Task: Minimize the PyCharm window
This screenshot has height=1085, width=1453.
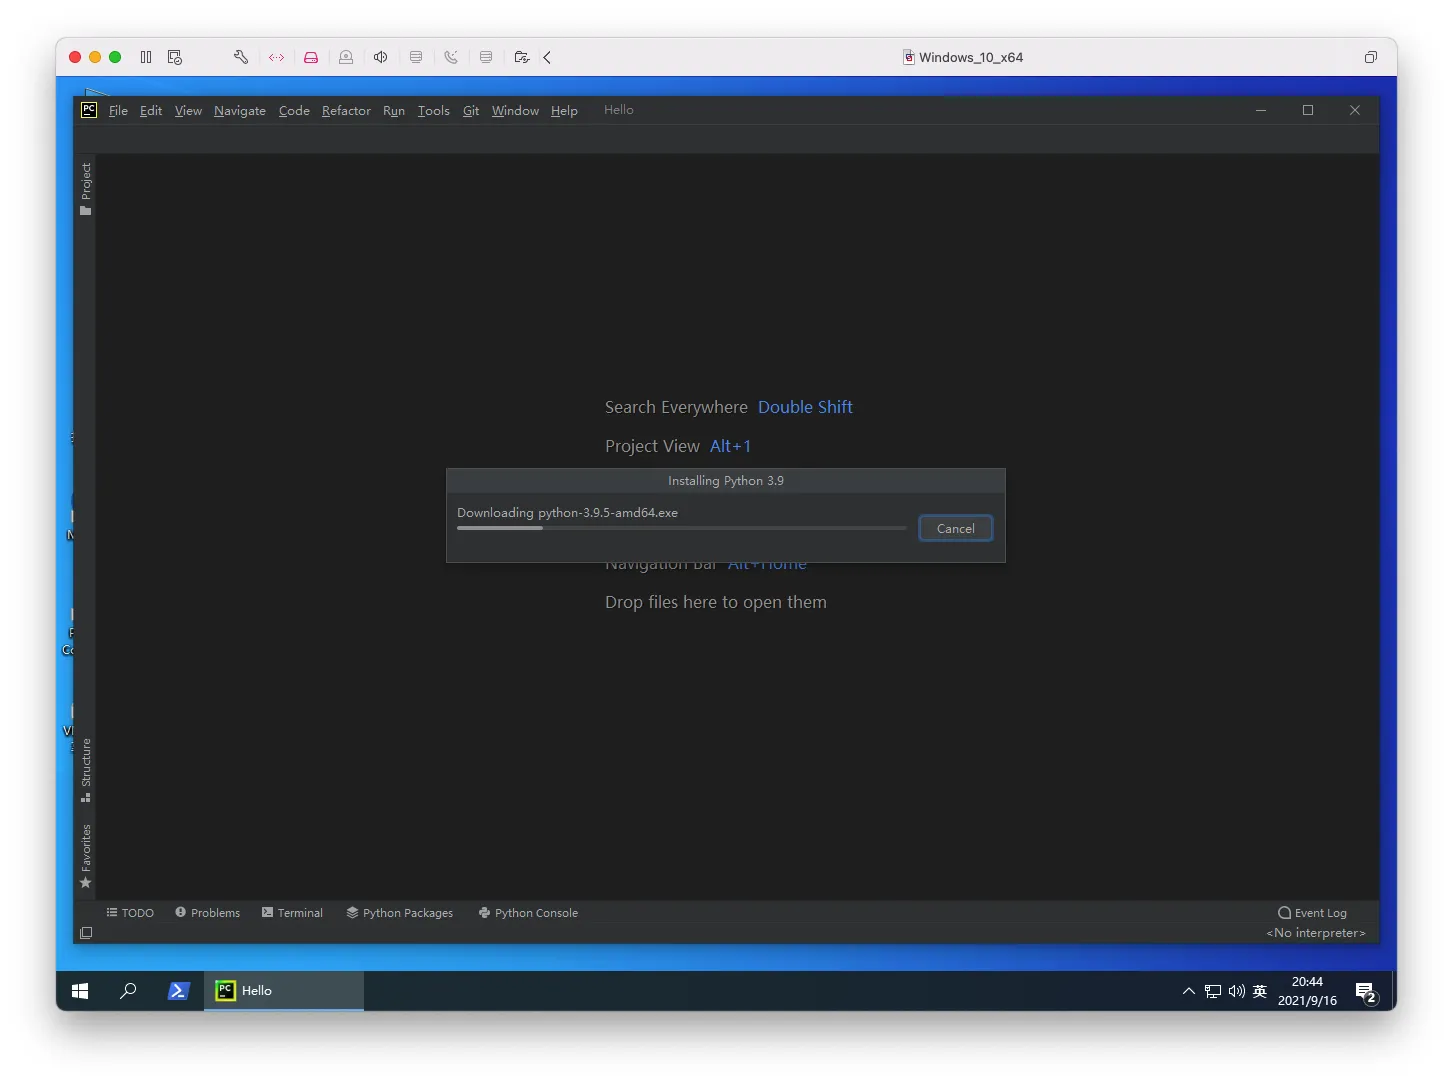Action: [1261, 110]
